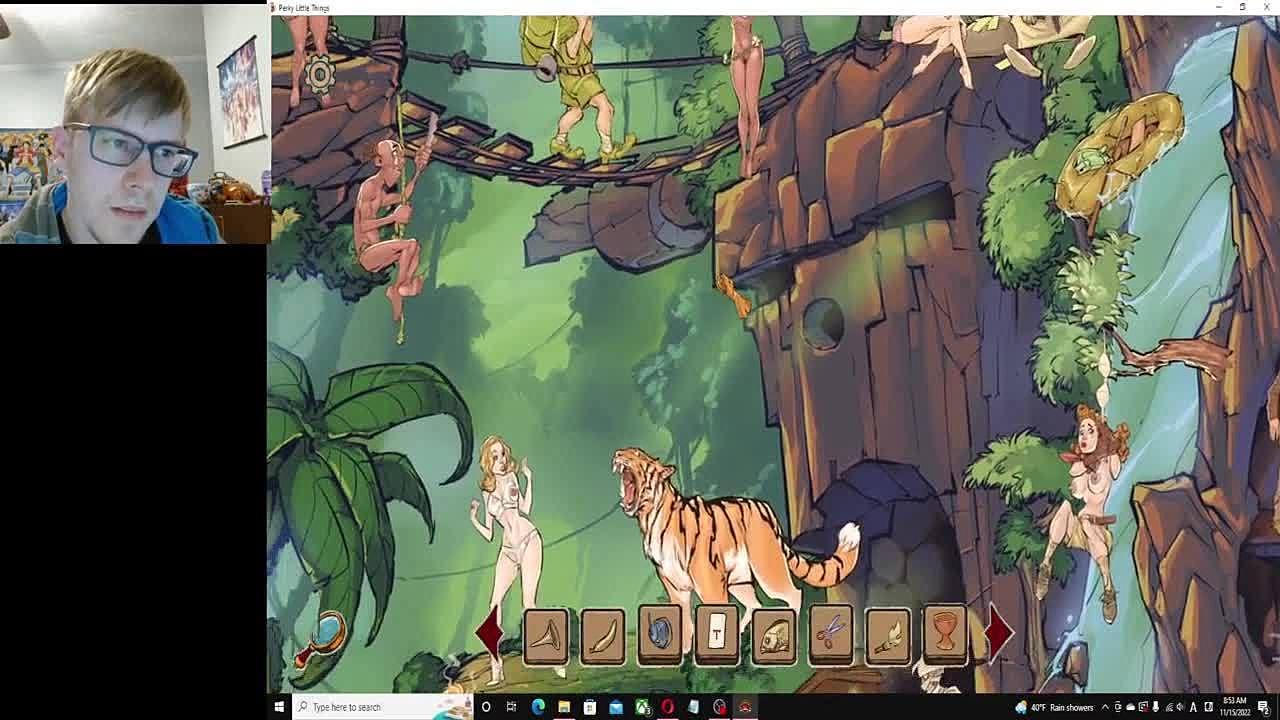Close the Perky Little Things window
The width and height of the screenshot is (1280, 720).
[1266, 7]
